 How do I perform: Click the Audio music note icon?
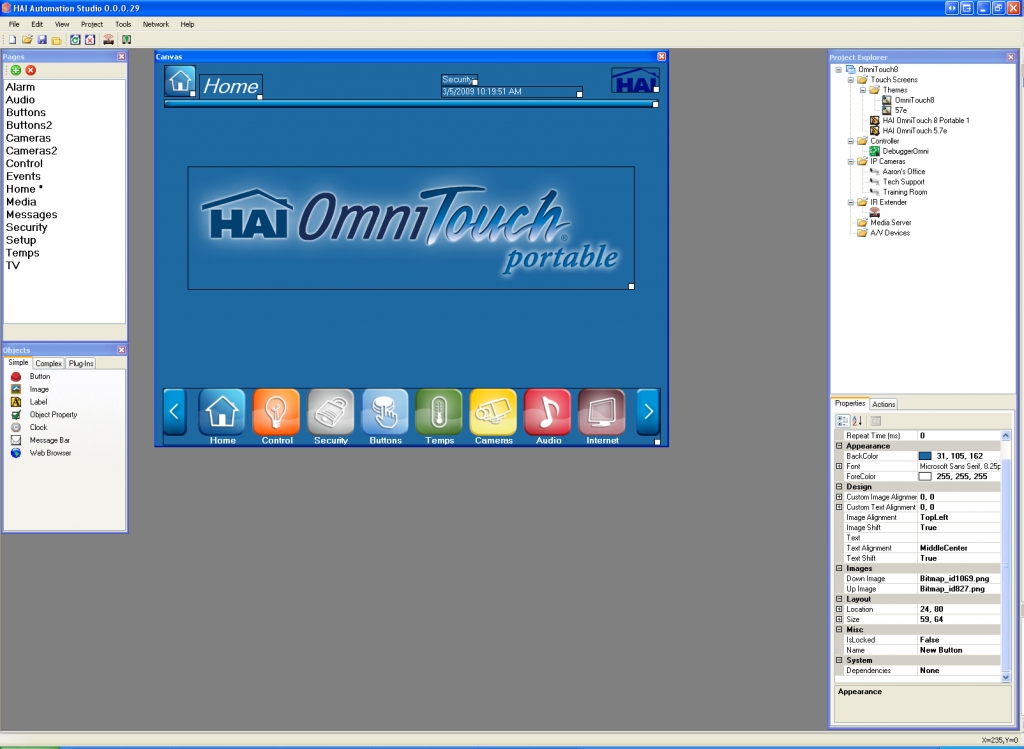548,412
